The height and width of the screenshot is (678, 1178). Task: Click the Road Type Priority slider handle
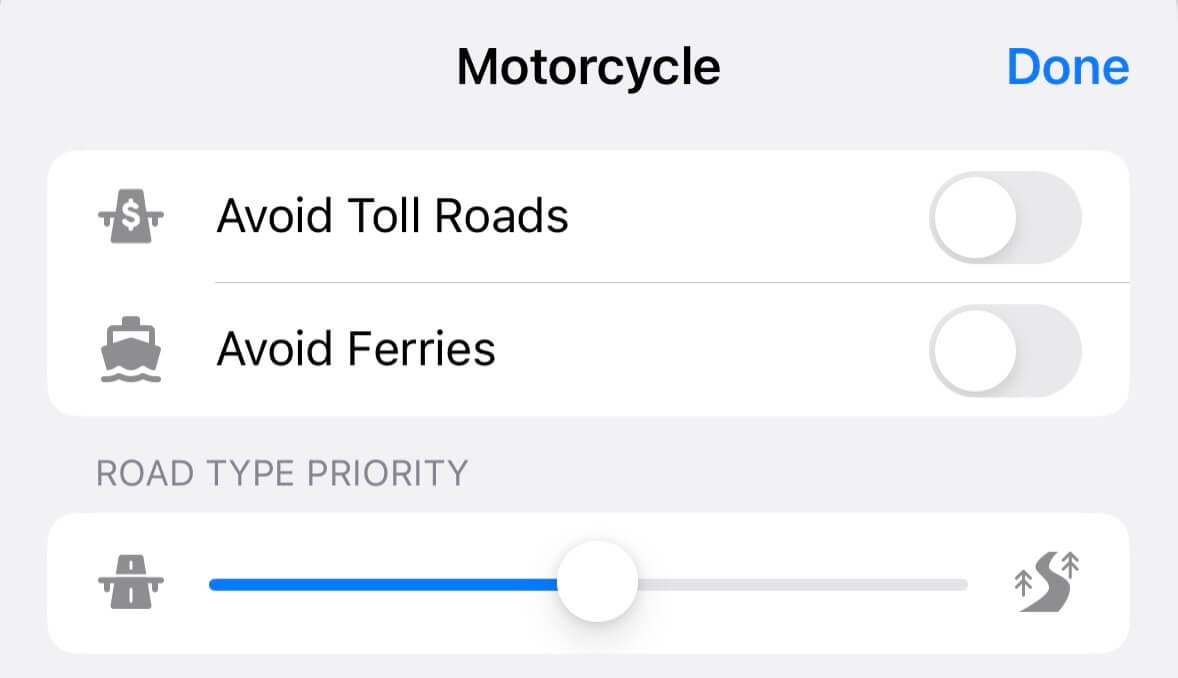[597, 583]
